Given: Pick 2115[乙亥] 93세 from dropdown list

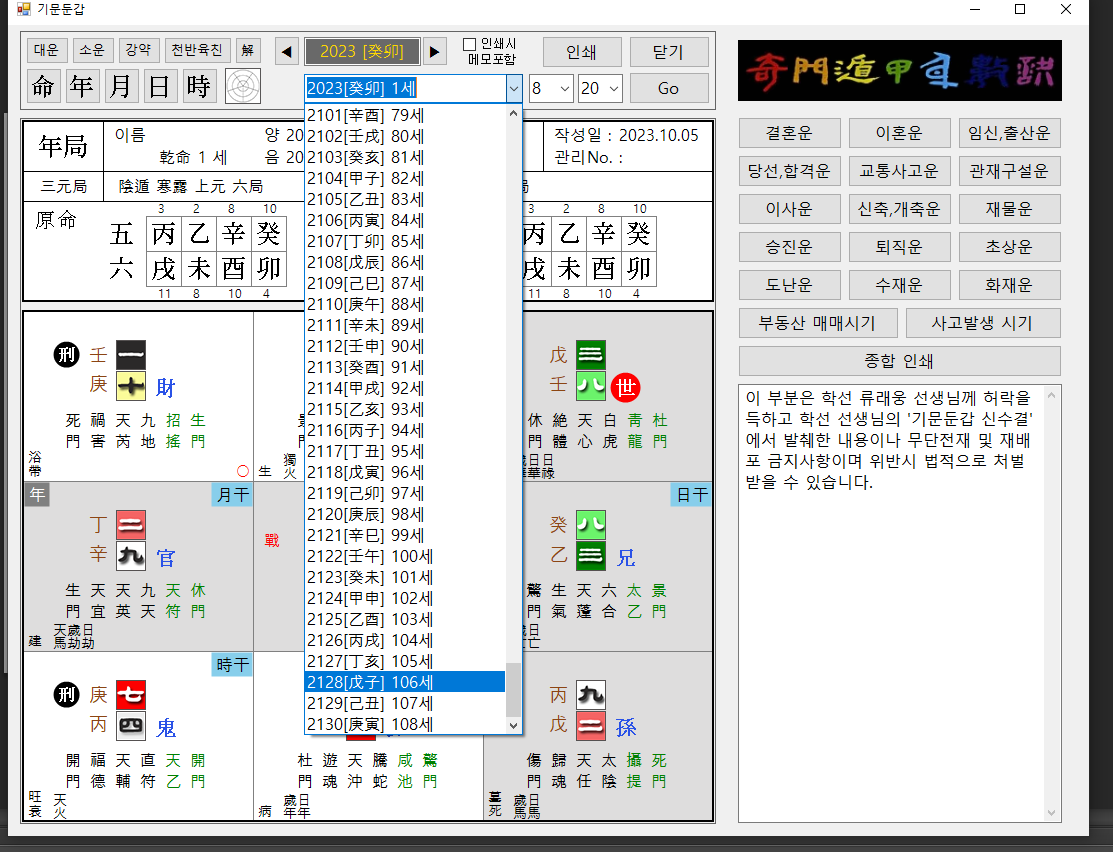Looking at the screenshot, I should click(x=405, y=410).
